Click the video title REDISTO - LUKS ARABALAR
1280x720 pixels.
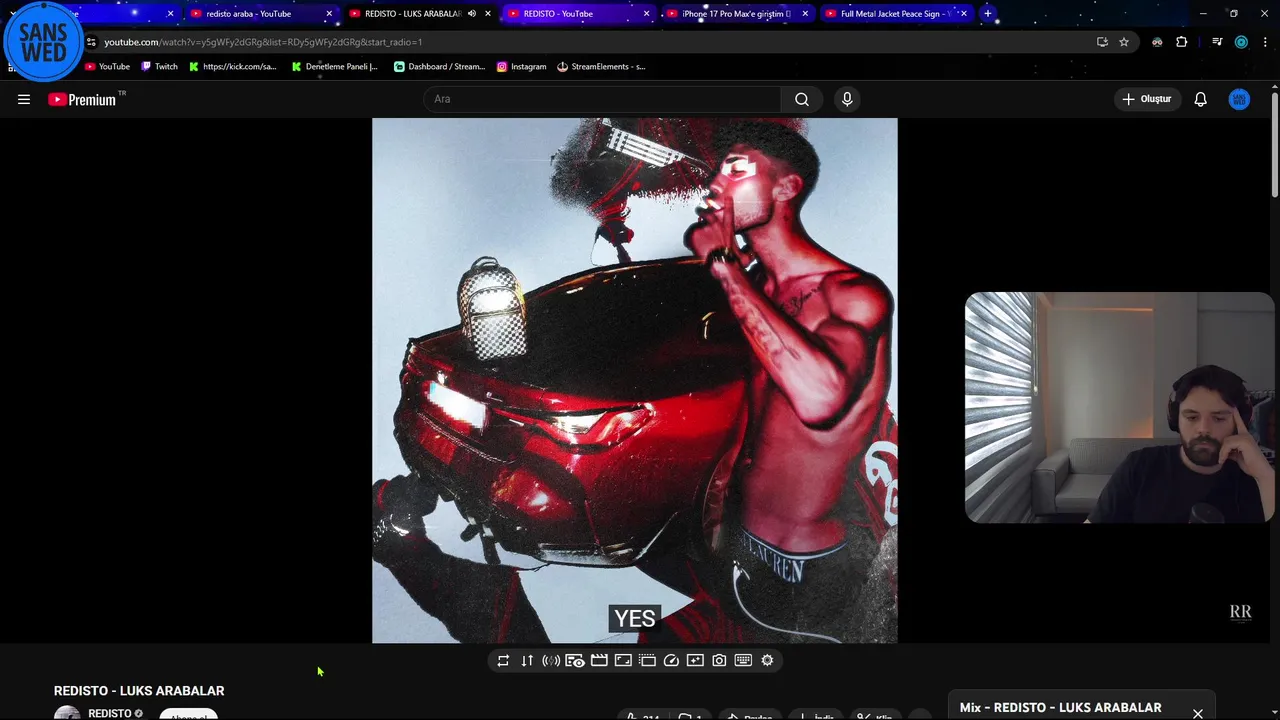(x=139, y=691)
